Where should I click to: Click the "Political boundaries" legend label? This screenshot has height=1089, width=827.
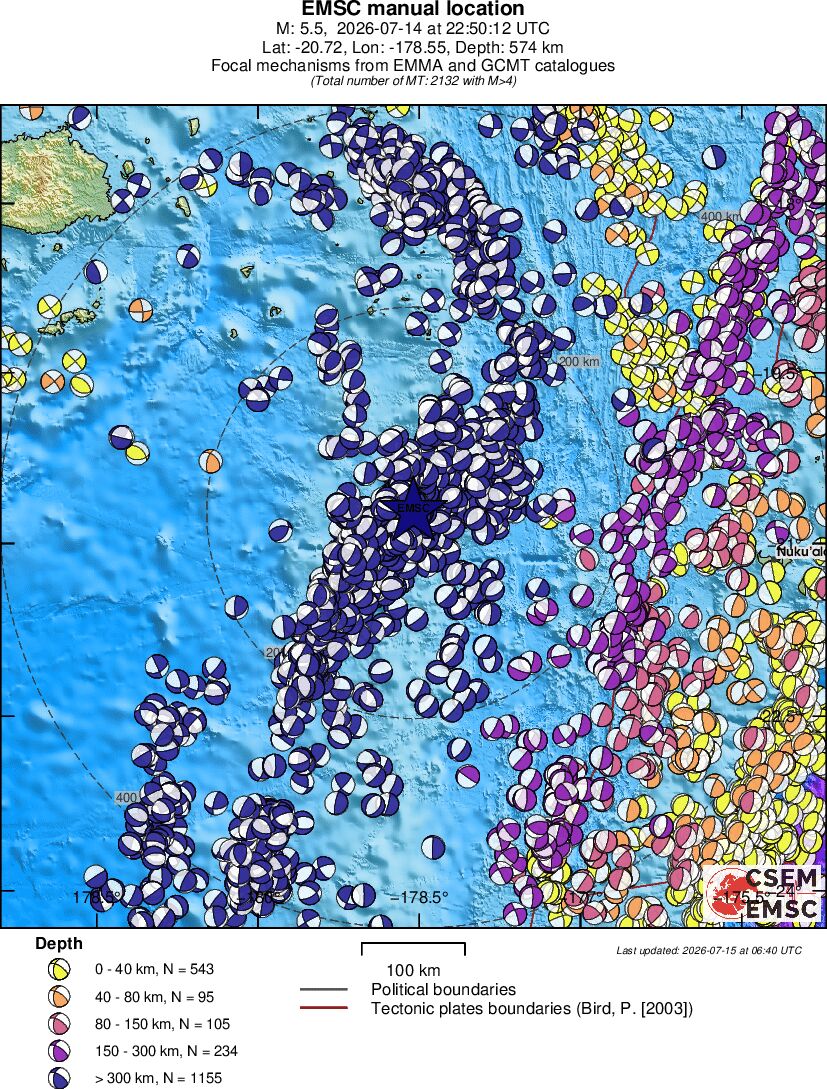click(443, 989)
